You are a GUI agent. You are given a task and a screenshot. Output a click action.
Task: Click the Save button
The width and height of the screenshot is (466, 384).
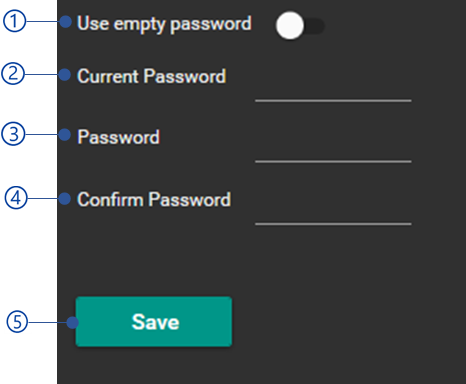(154, 322)
